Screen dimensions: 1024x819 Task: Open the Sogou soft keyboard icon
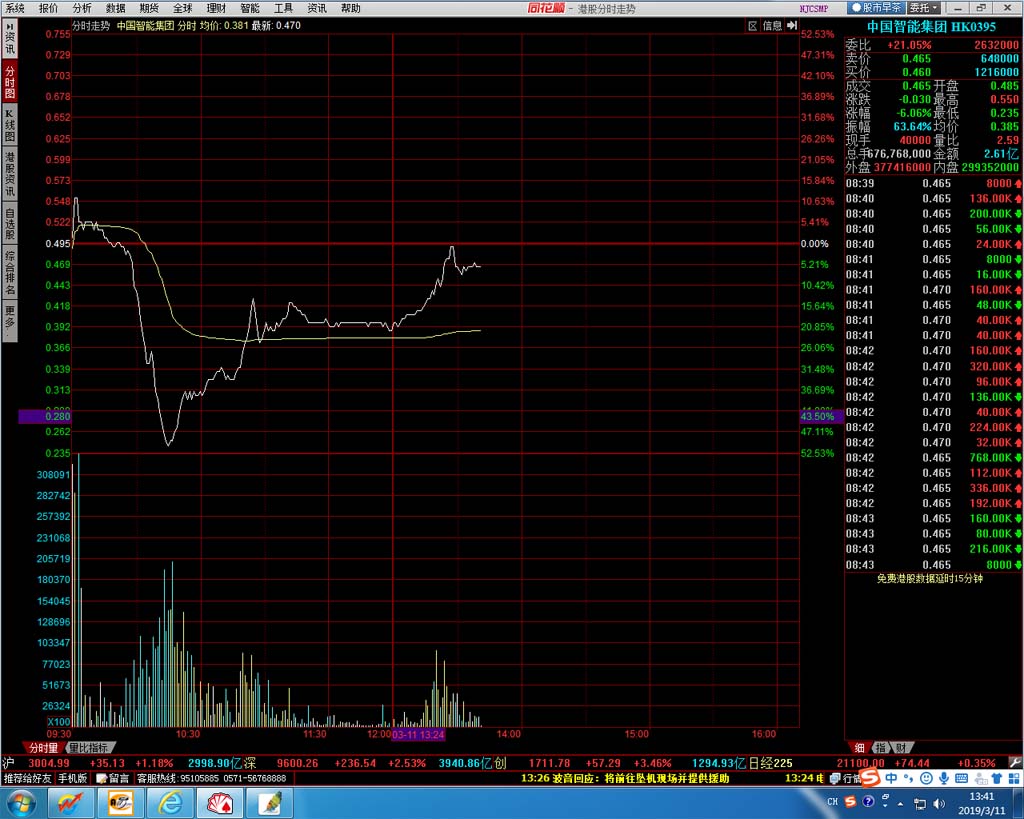[961, 778]
